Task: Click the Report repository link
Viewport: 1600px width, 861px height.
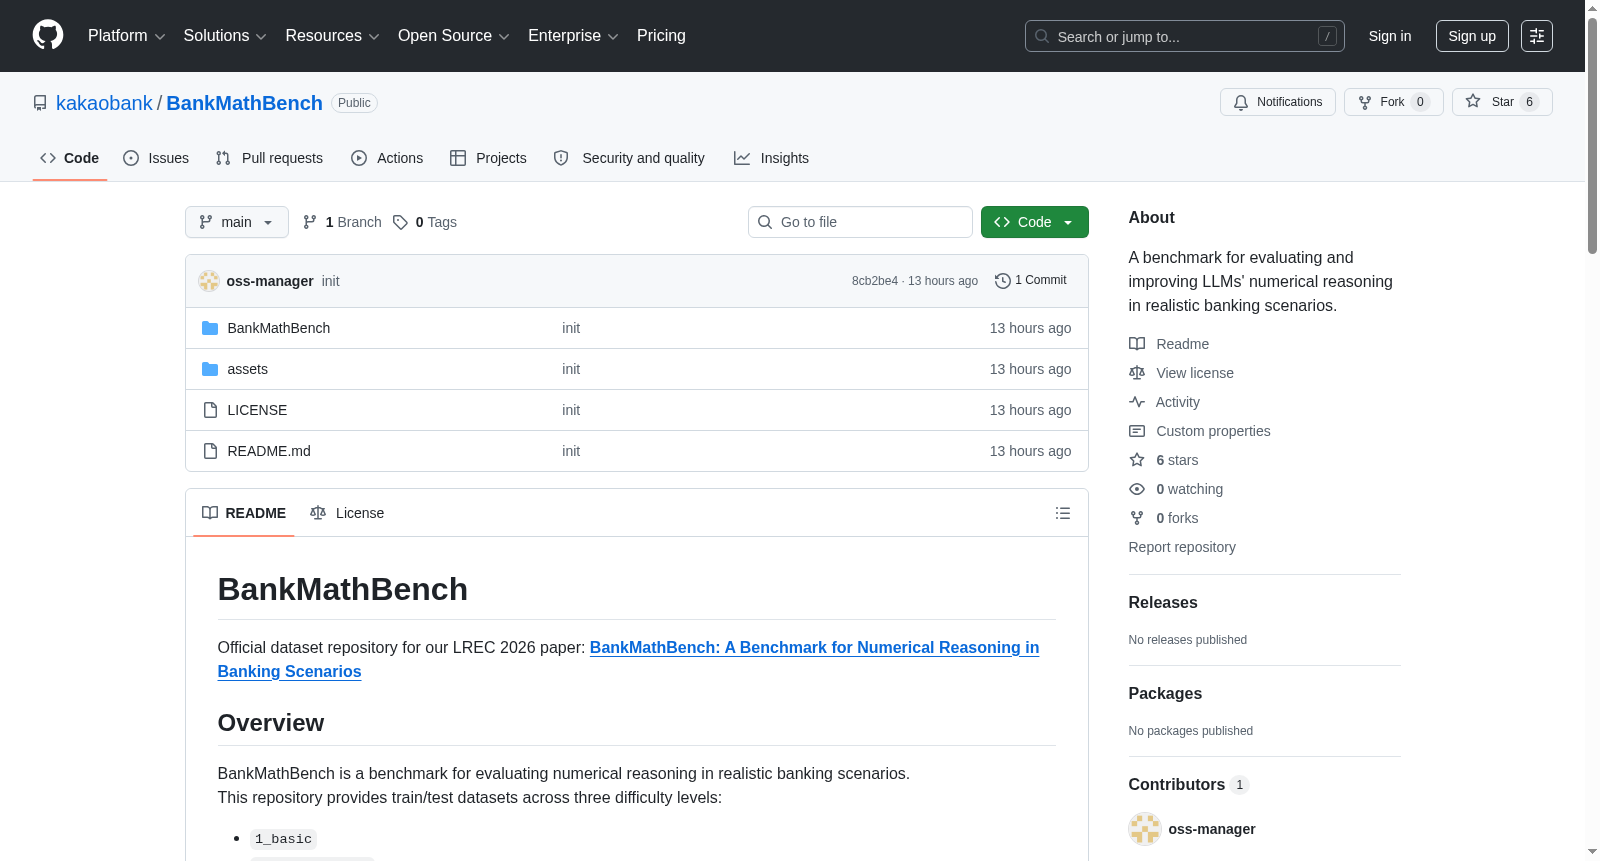Action: [x=1182, y=547]
